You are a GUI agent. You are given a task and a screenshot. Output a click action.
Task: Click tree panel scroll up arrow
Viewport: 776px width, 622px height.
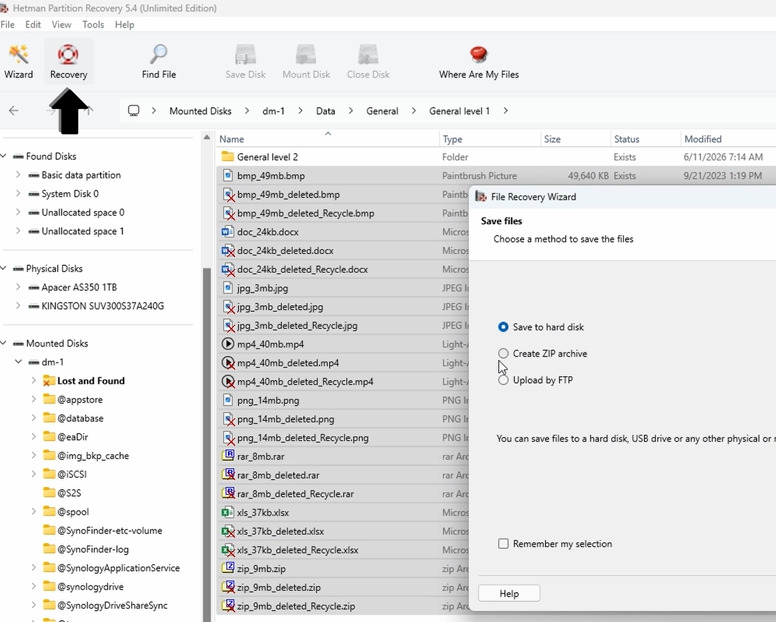pos(207,138)
